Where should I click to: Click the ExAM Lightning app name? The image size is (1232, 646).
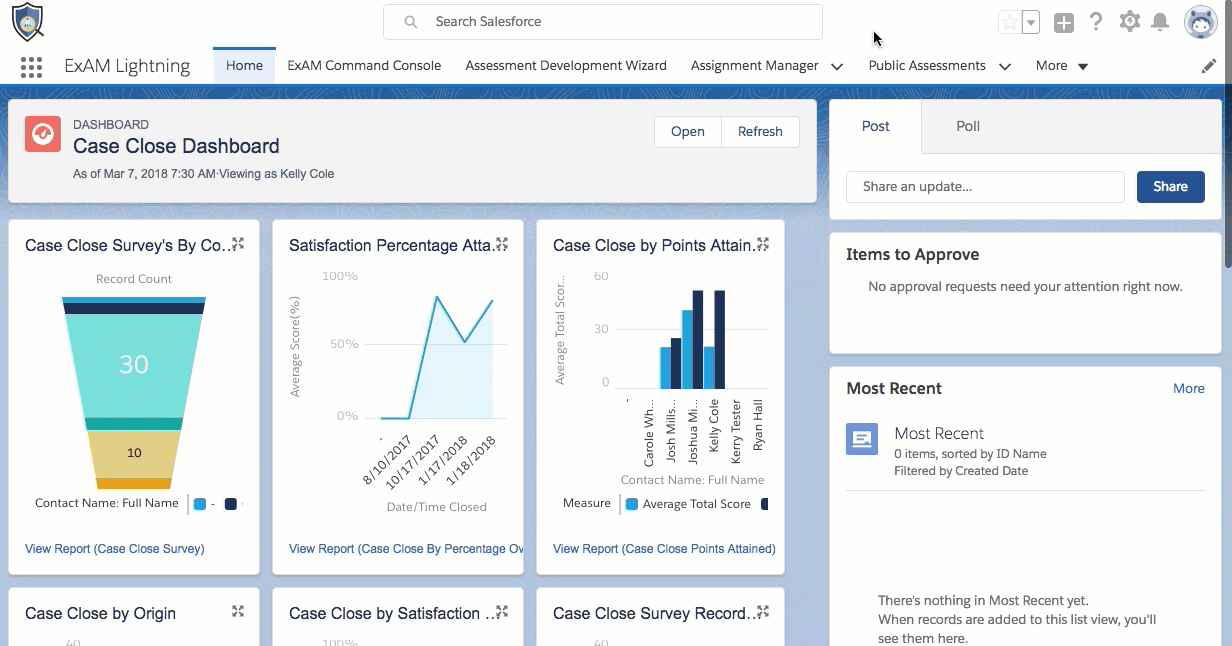point(127,66)
